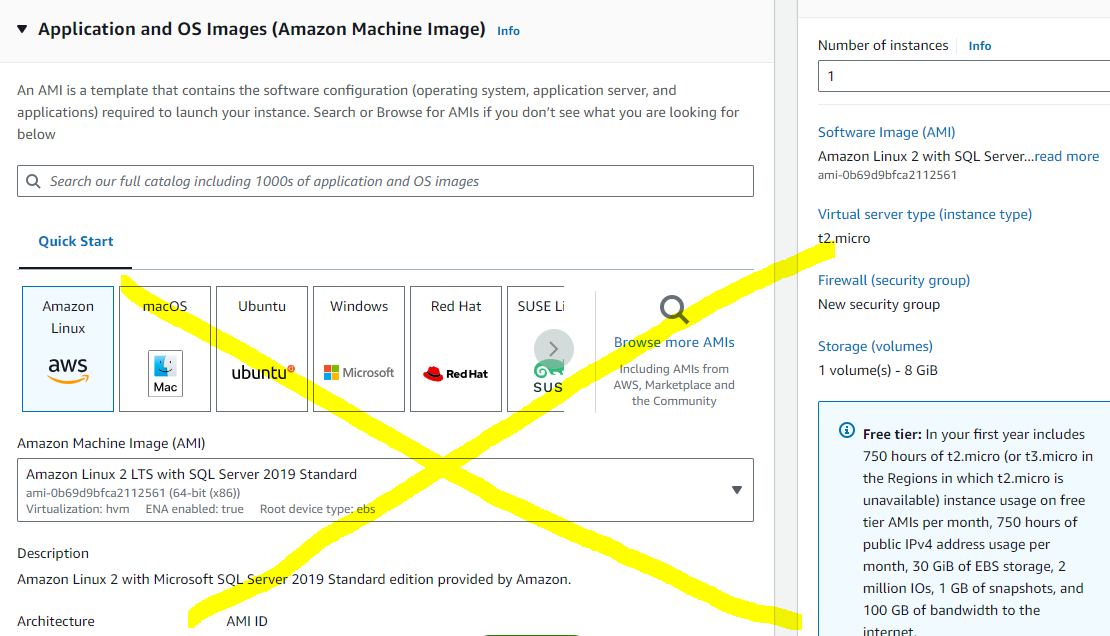Click the AMI dropdown arrow
Image resolution: width=1110 pixels, height=636 pixels.
737,490
